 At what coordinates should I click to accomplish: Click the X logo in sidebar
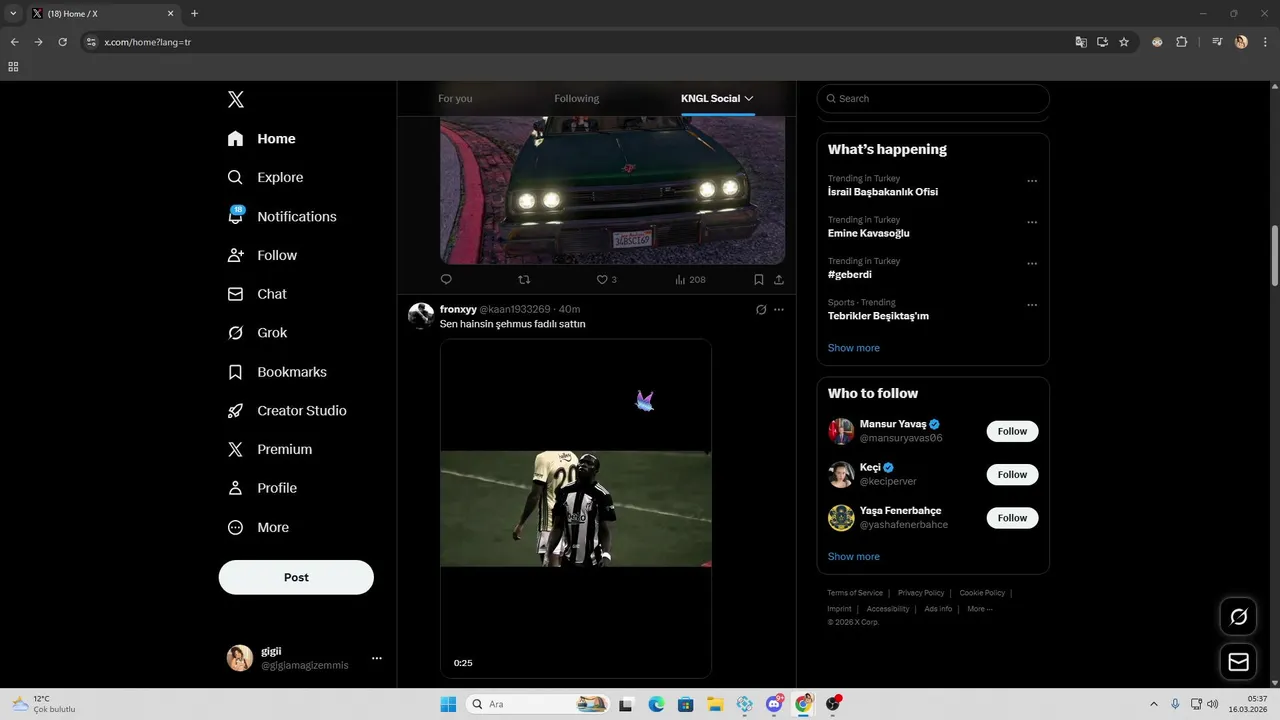tap(236, 99)
